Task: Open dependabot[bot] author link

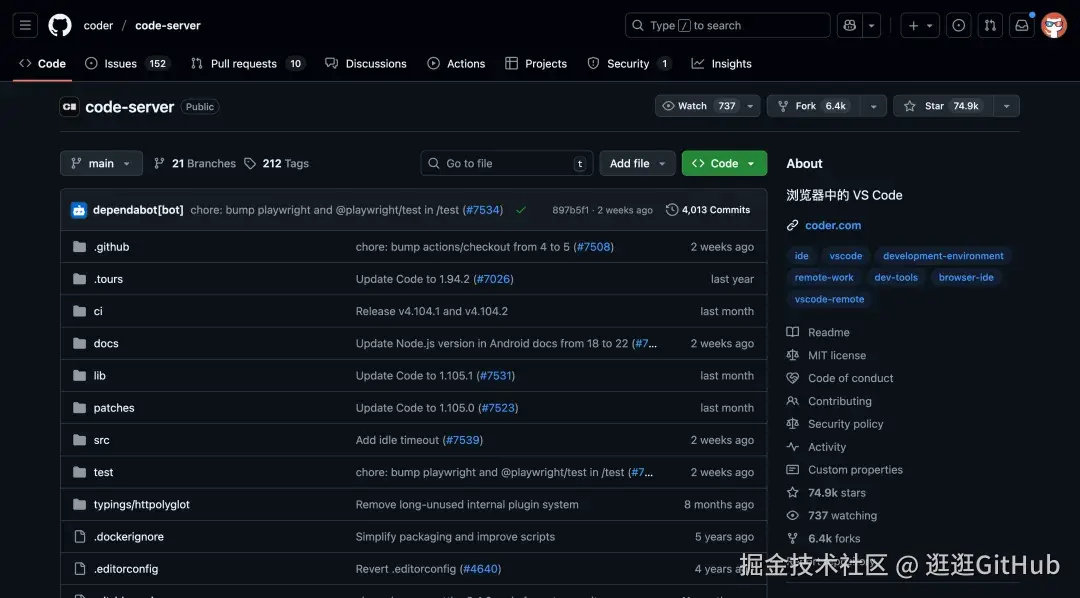Action: 138,210
